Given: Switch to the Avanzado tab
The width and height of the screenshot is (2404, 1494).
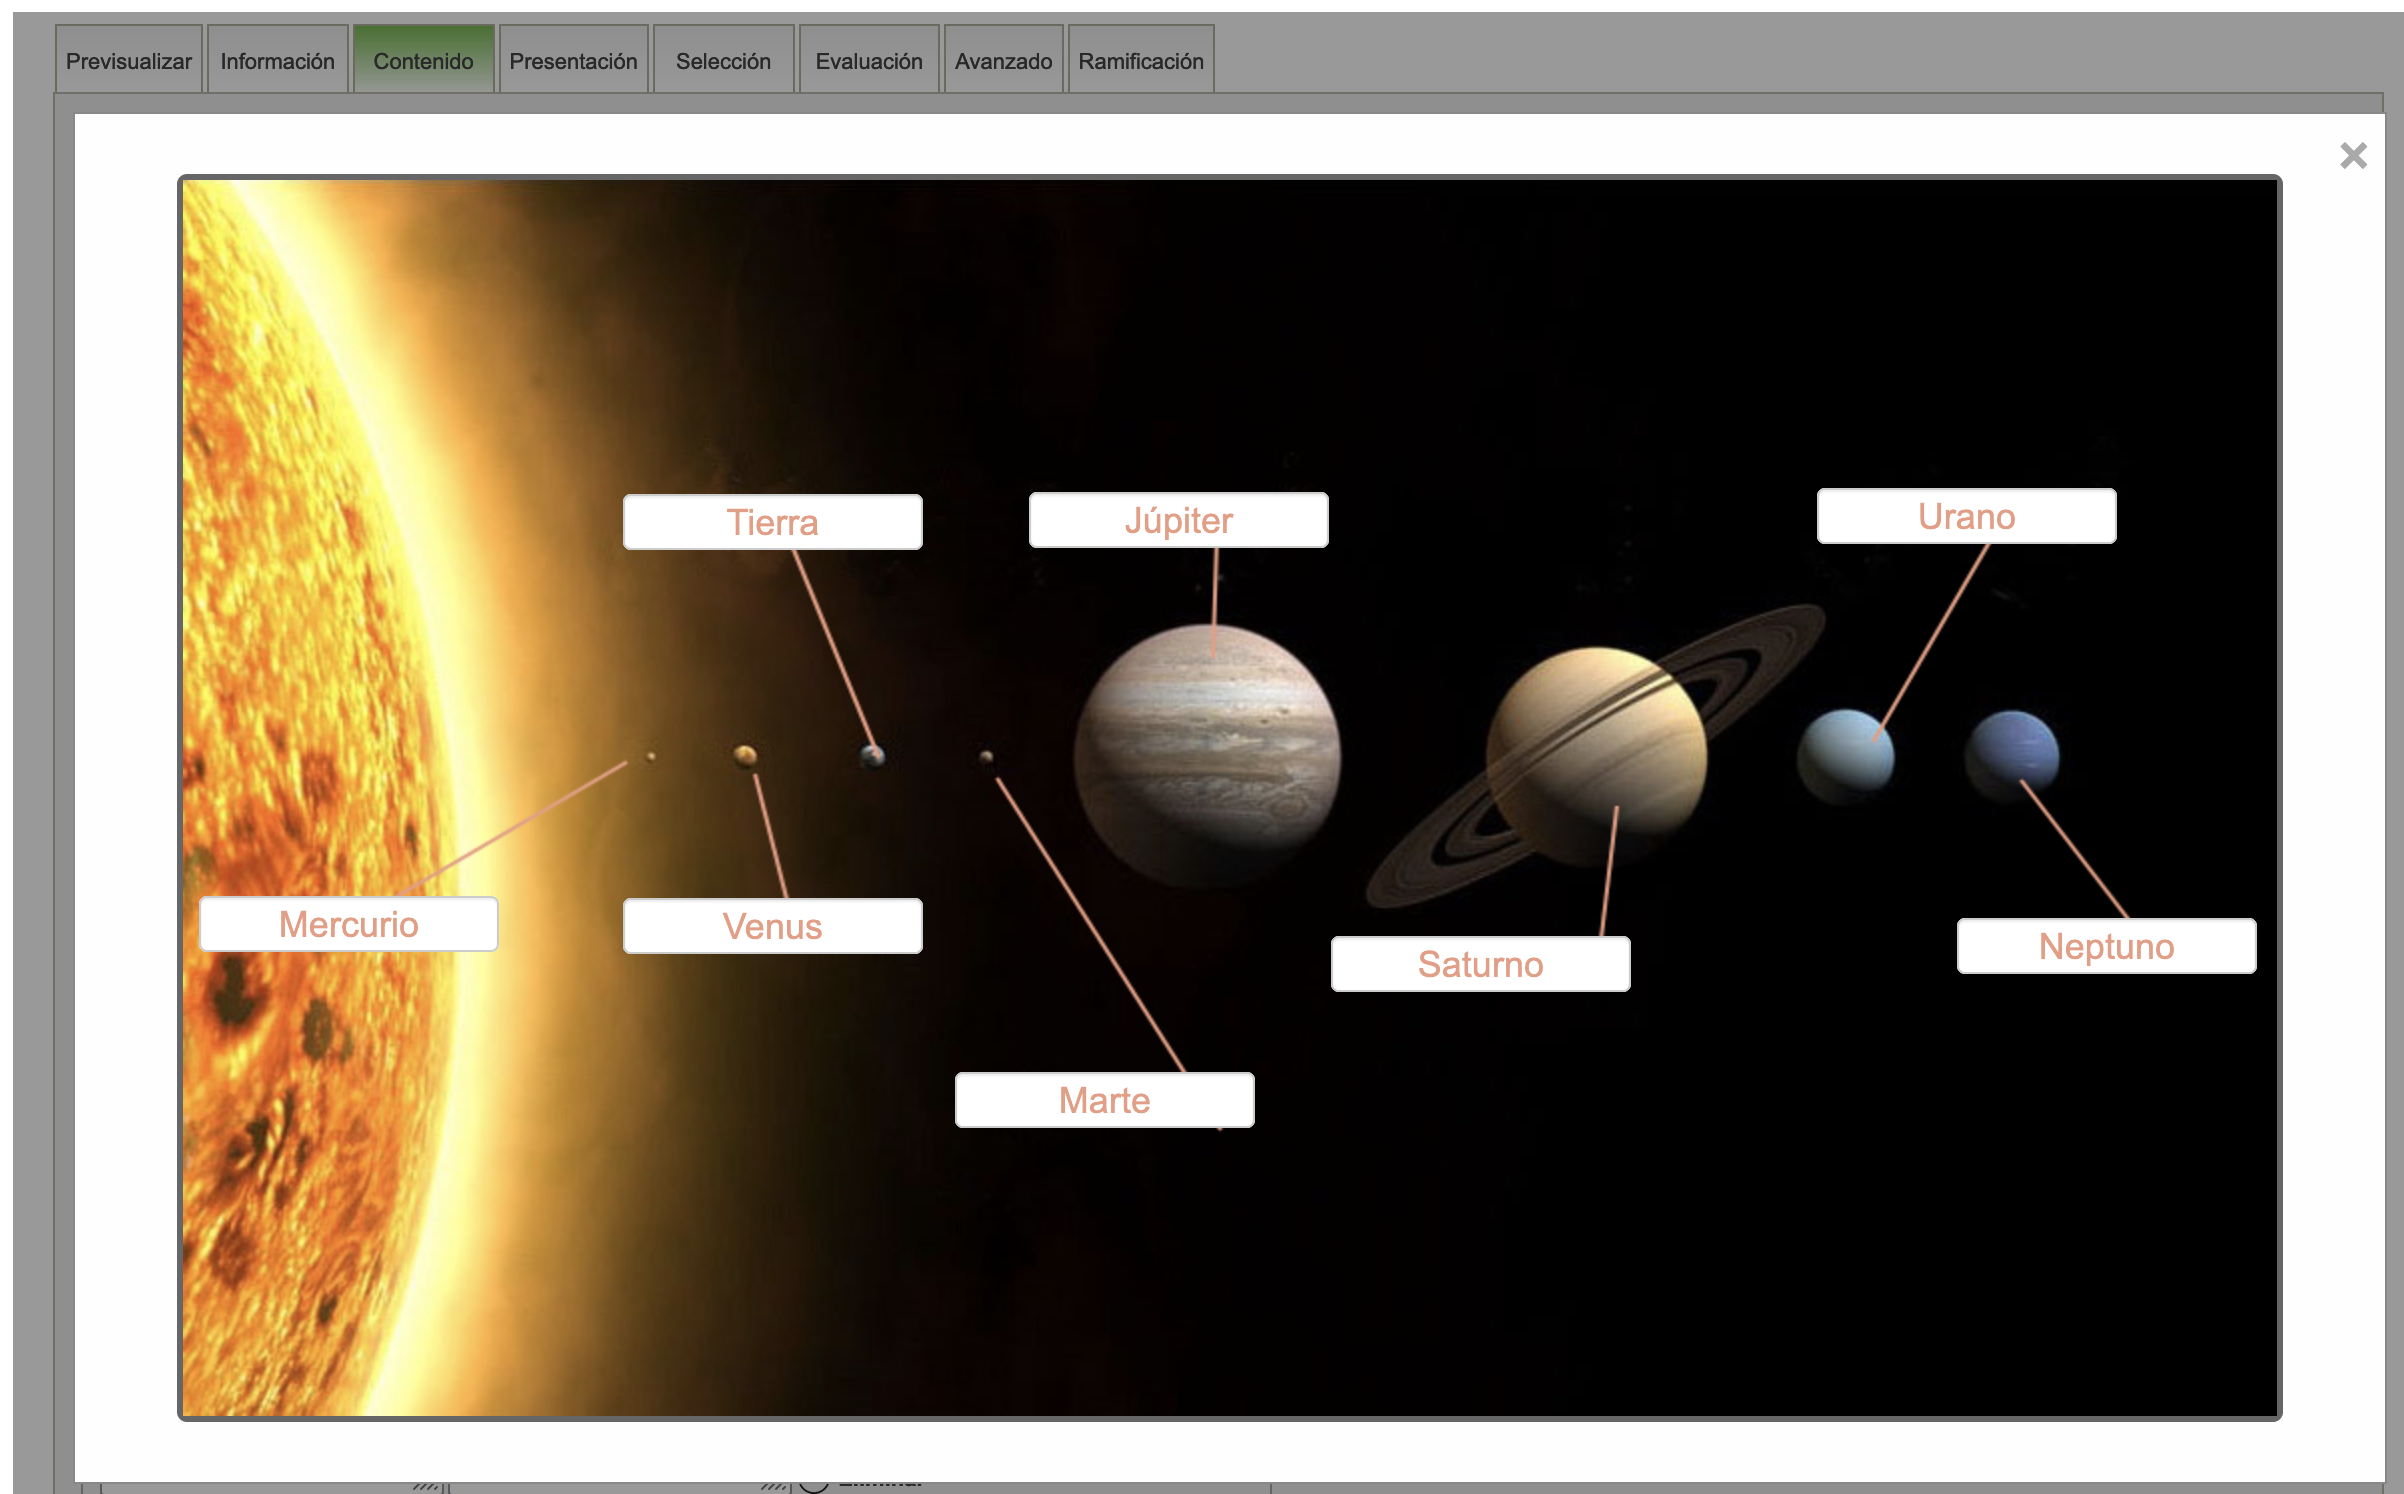Looking at the screenshot, I should (x=1002, y=61).
